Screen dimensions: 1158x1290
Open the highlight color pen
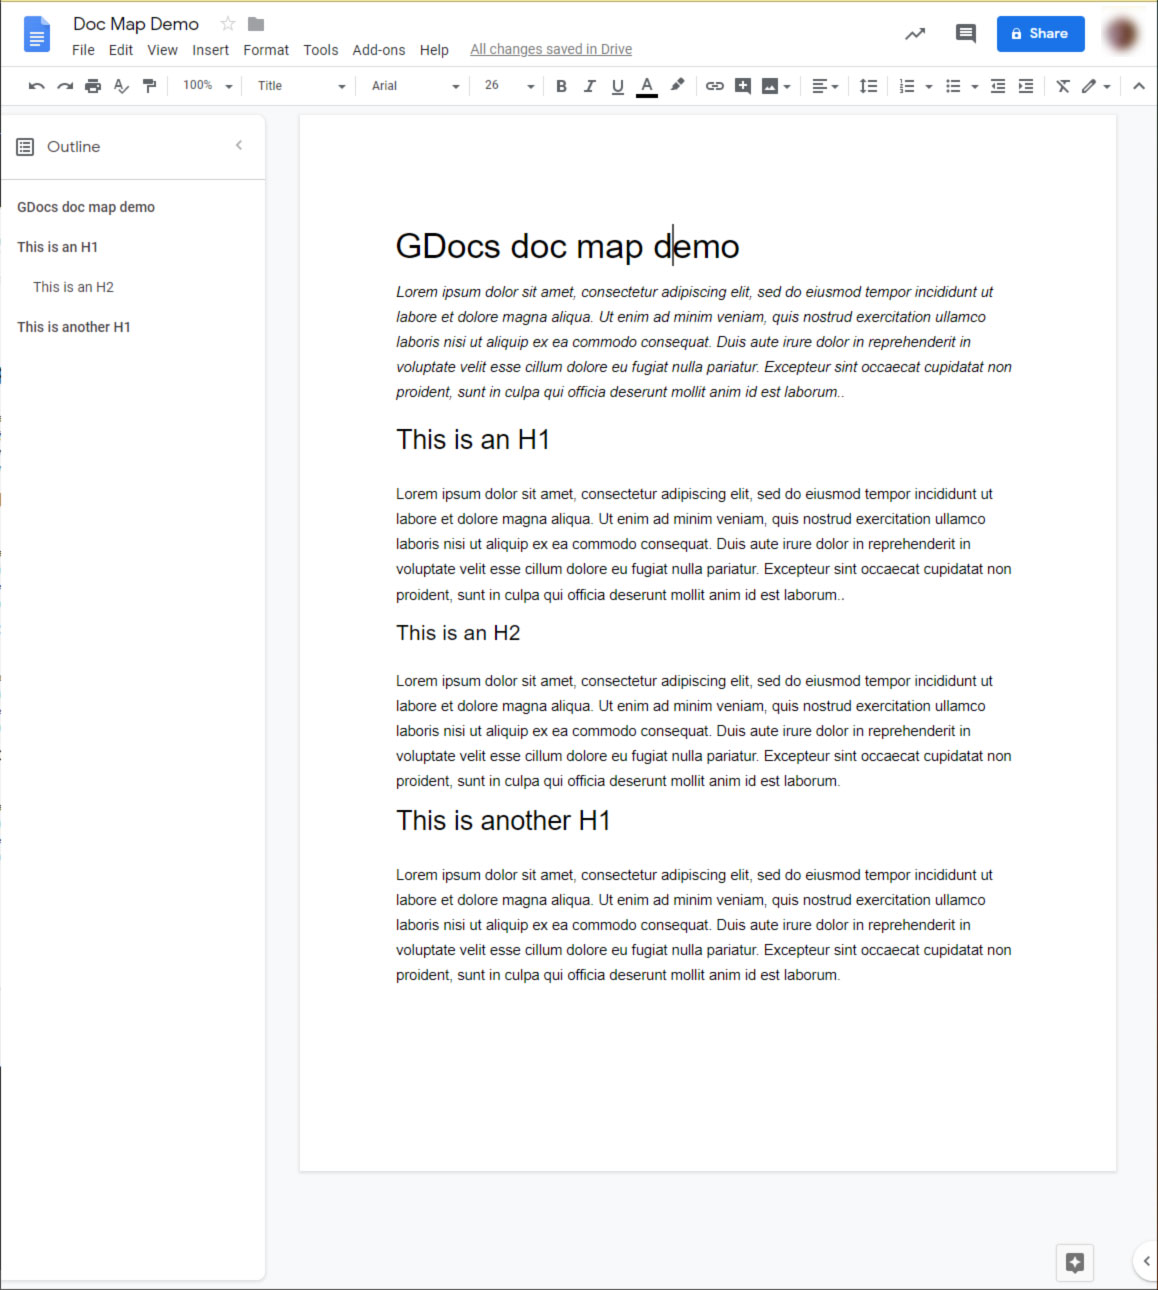[677, 86]
